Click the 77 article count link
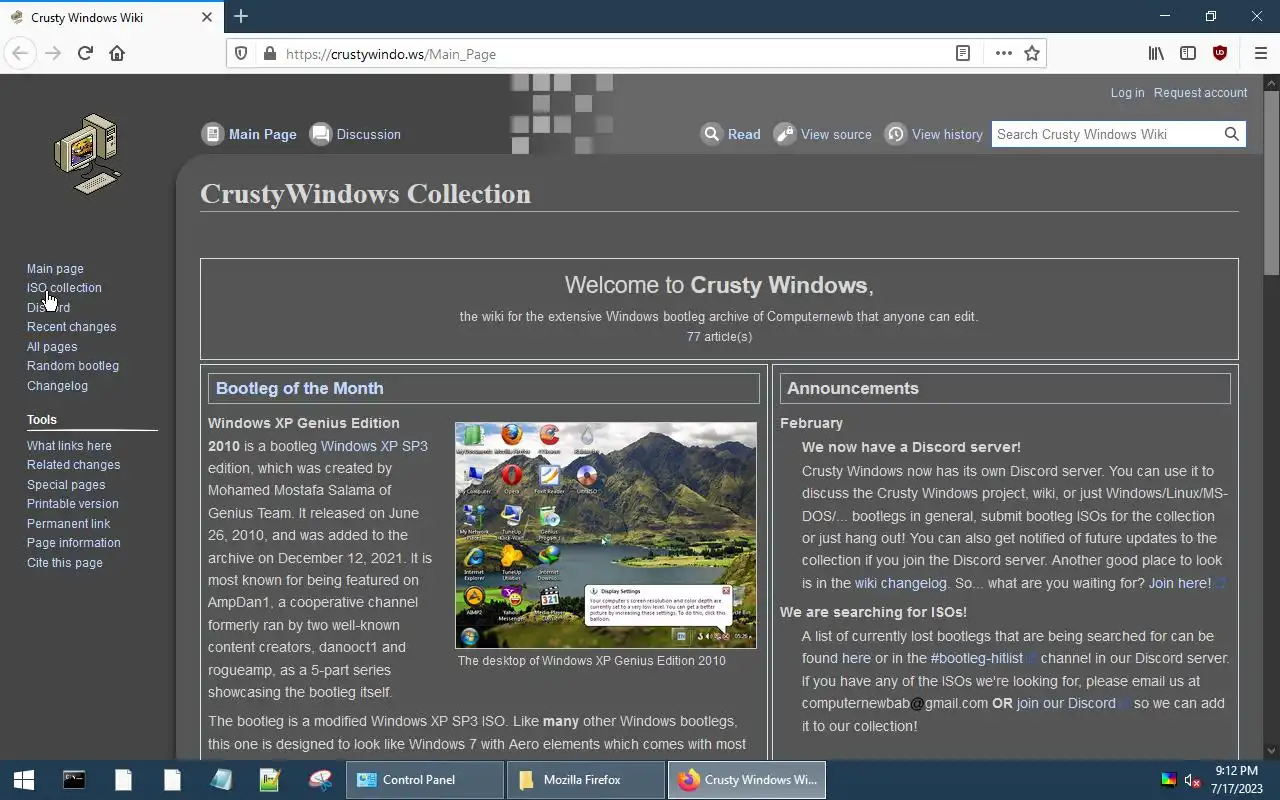 [x=693, y=337]
